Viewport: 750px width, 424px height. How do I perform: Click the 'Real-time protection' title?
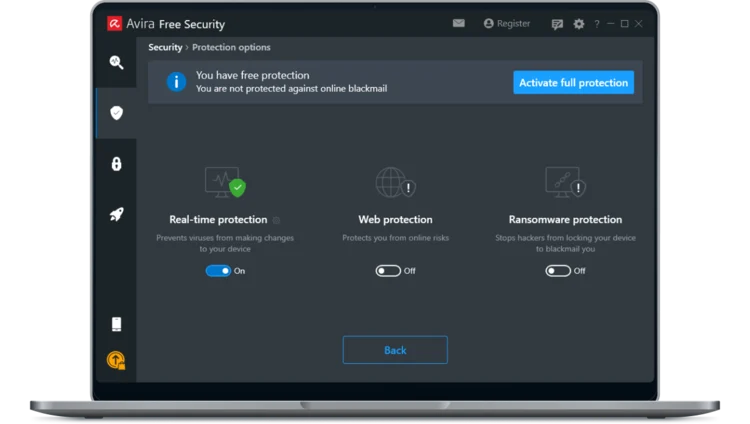pos(218,220)
